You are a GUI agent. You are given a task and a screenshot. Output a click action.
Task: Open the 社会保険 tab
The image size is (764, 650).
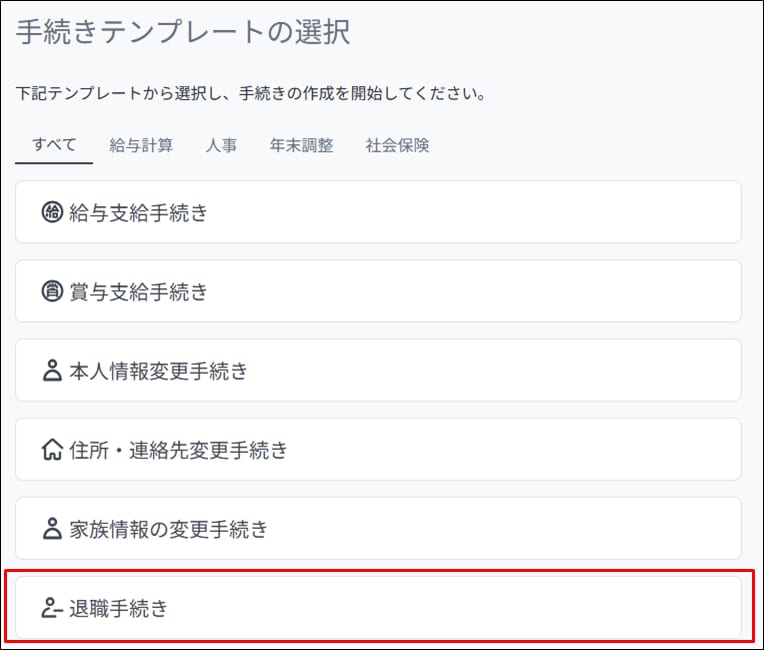pyautogui.click(x=397, y=145)
